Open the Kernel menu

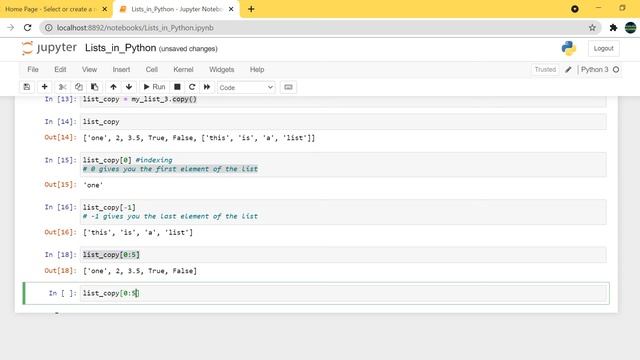pos(183,69)
